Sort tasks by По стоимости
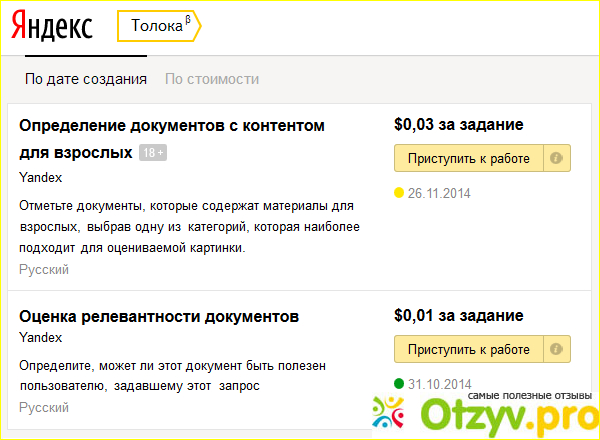 [211, 79]
